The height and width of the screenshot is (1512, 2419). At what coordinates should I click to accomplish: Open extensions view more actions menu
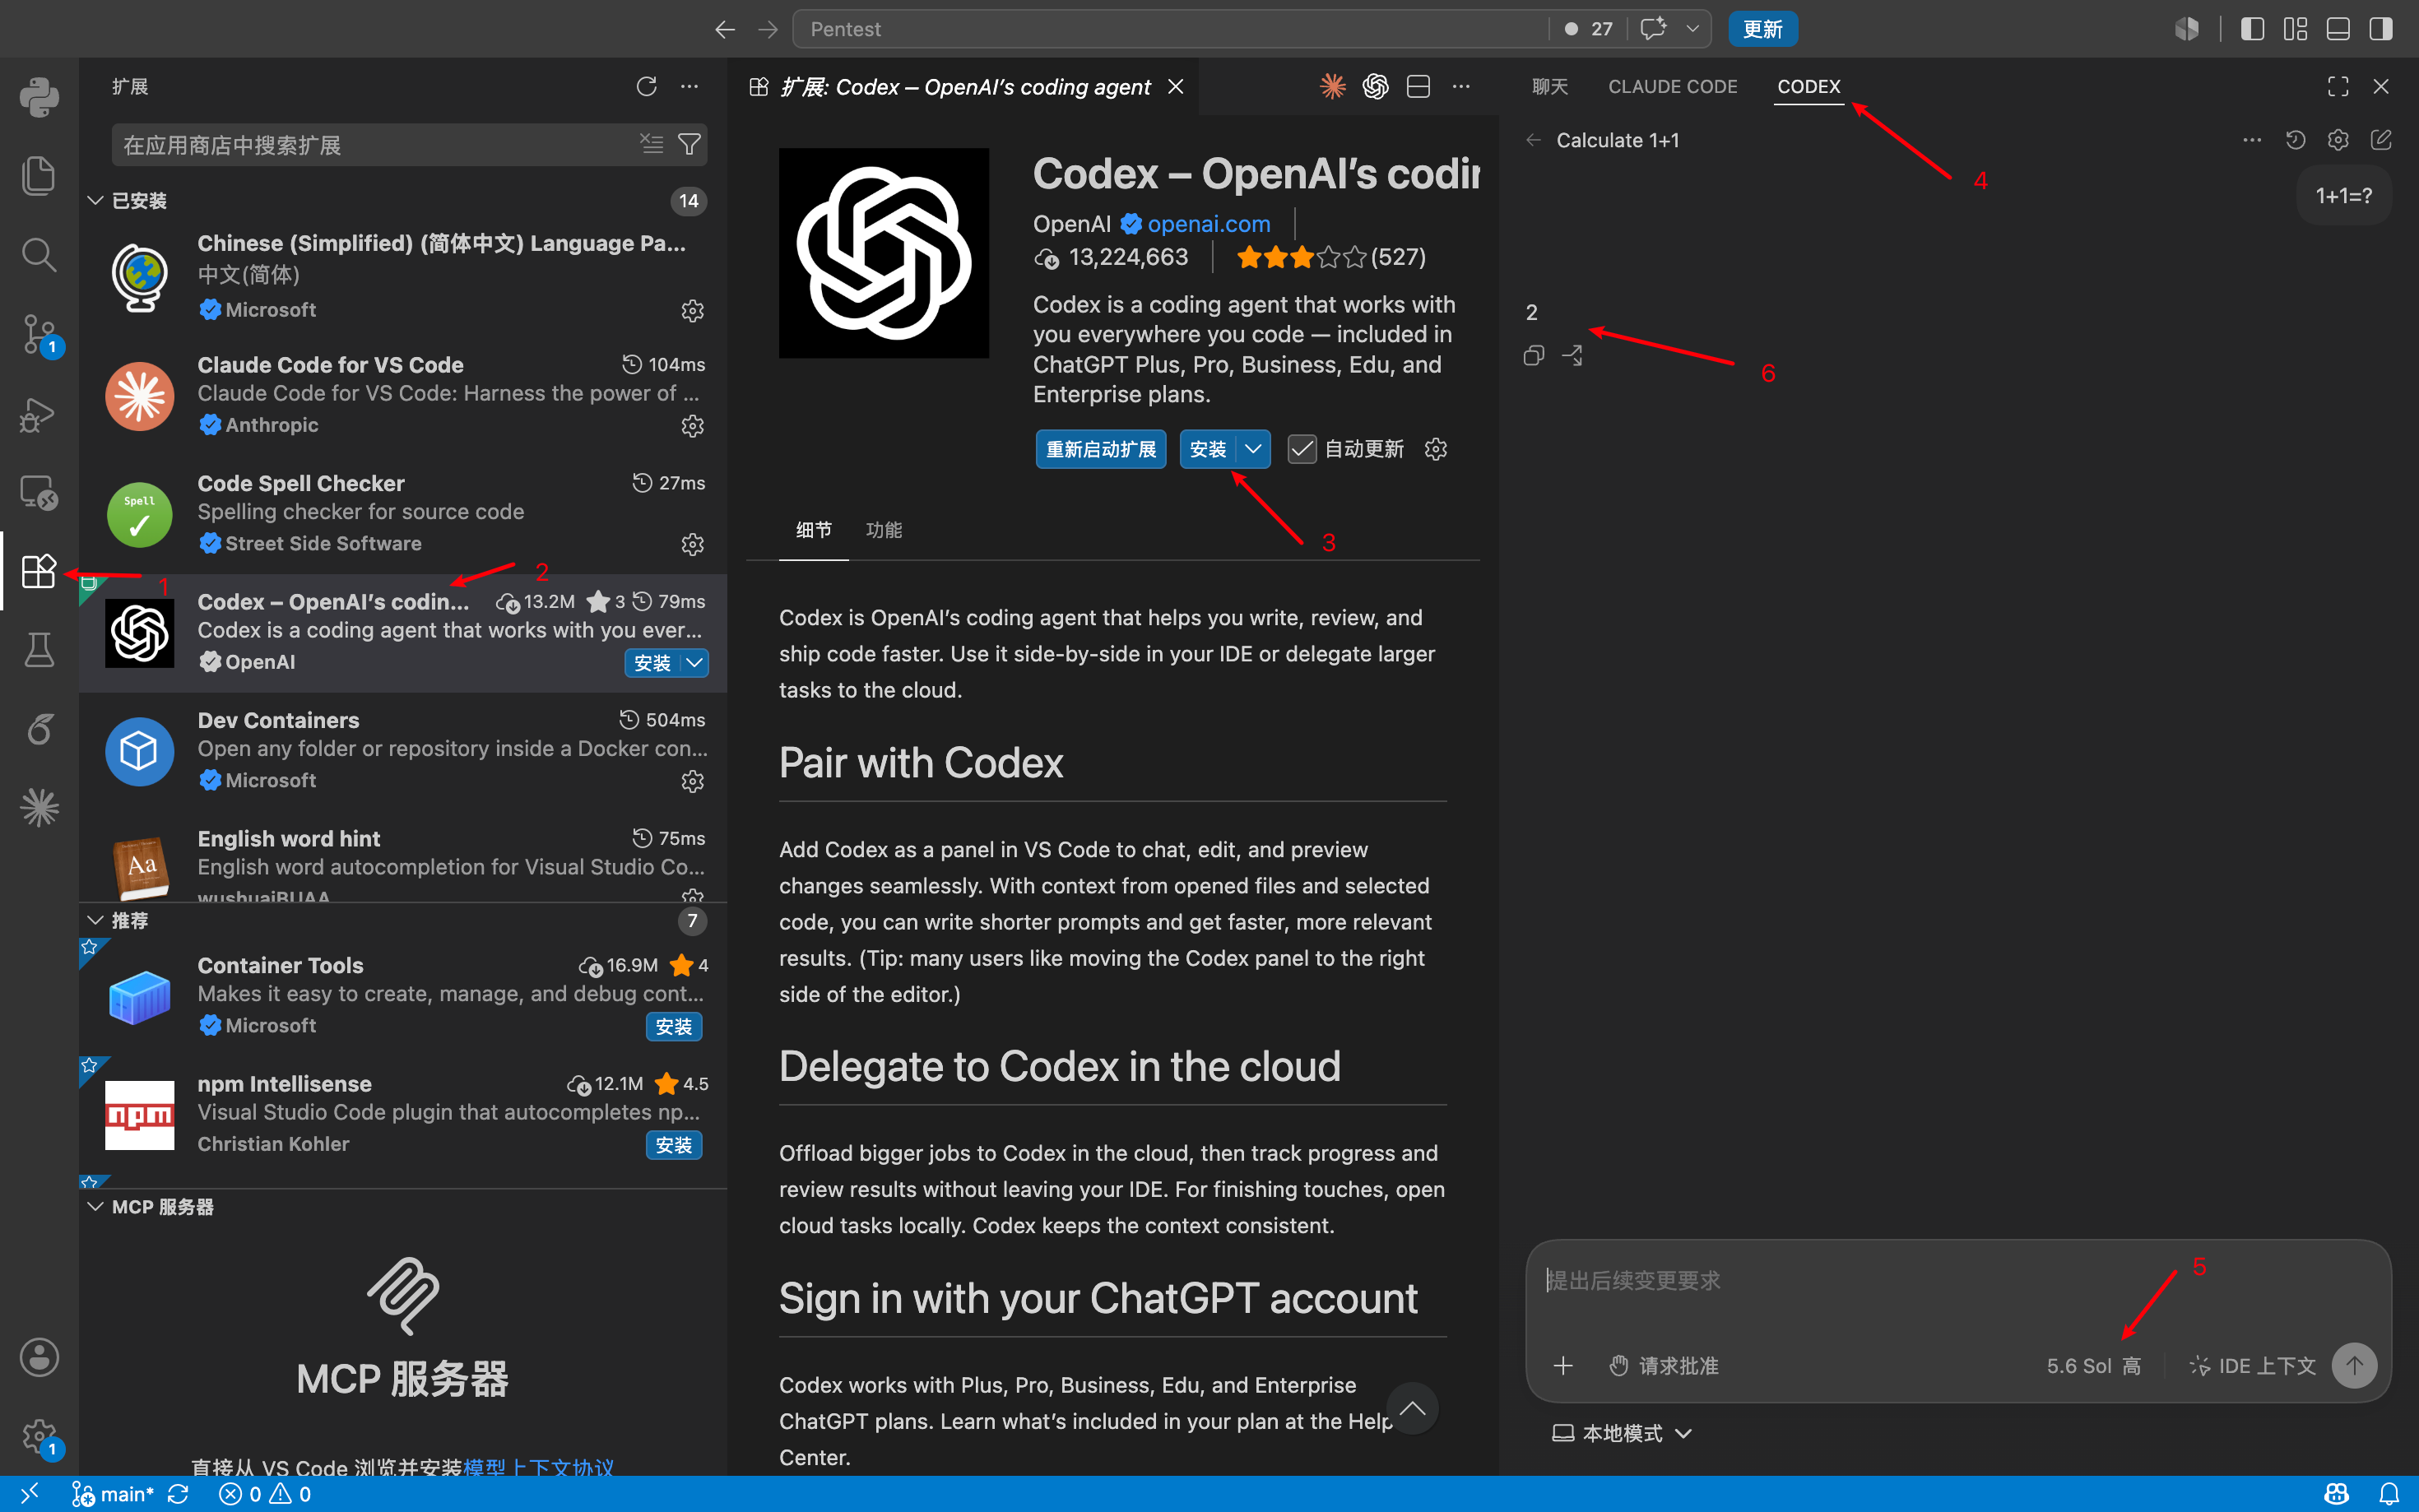click(x=690, y=87)
